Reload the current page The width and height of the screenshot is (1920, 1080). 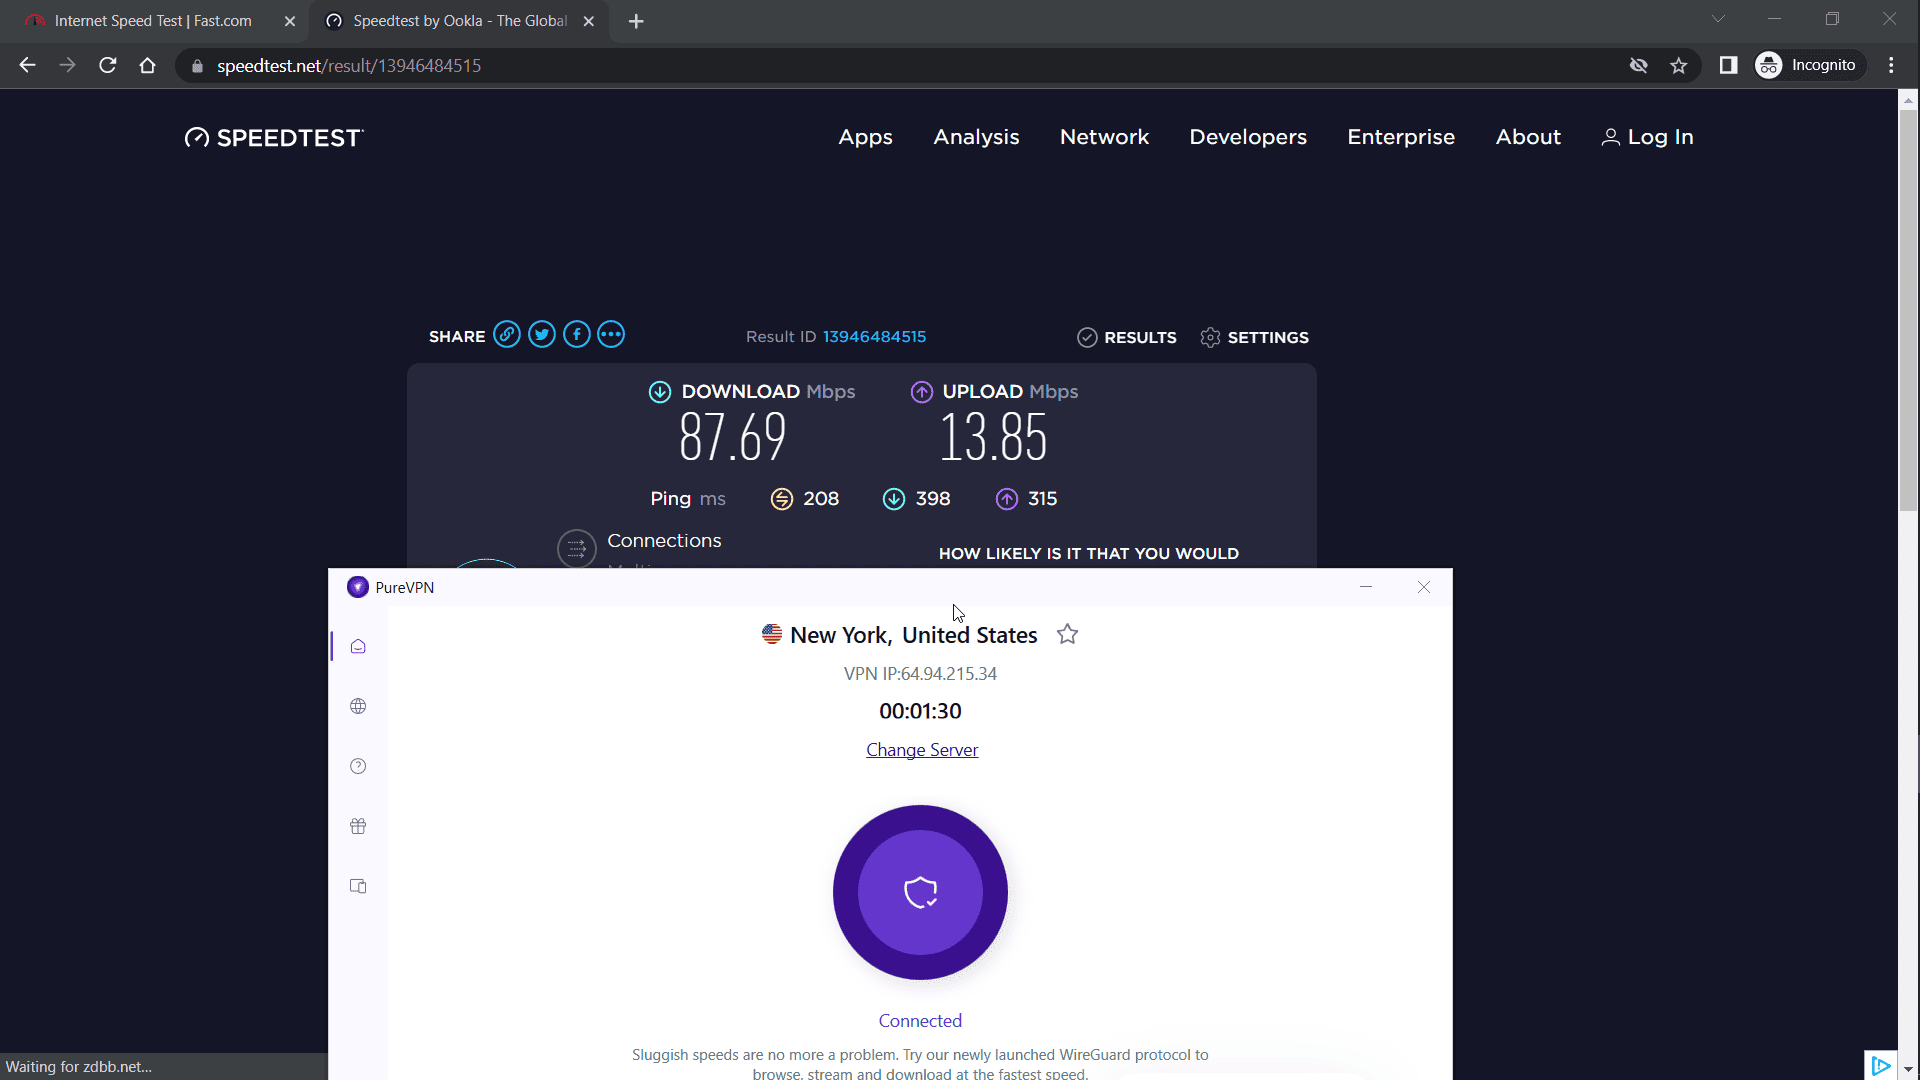click(x=108, y=65)
